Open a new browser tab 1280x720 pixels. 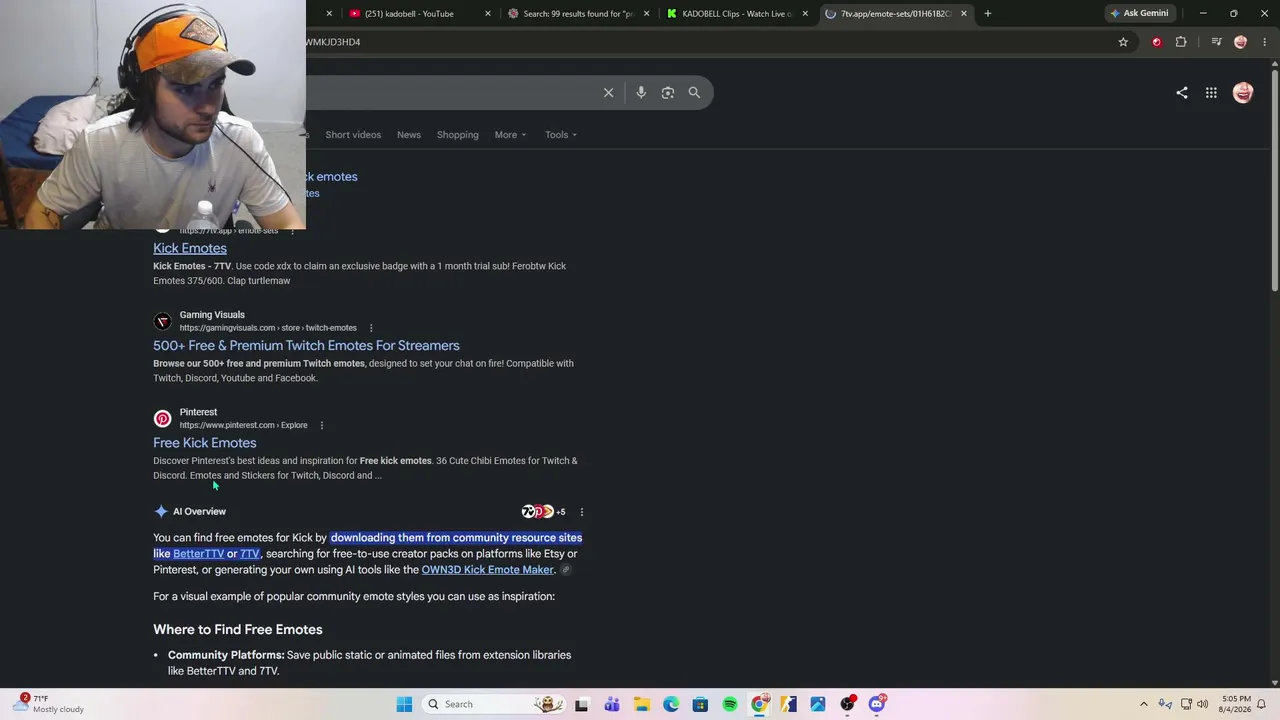[x=988, y=13]
